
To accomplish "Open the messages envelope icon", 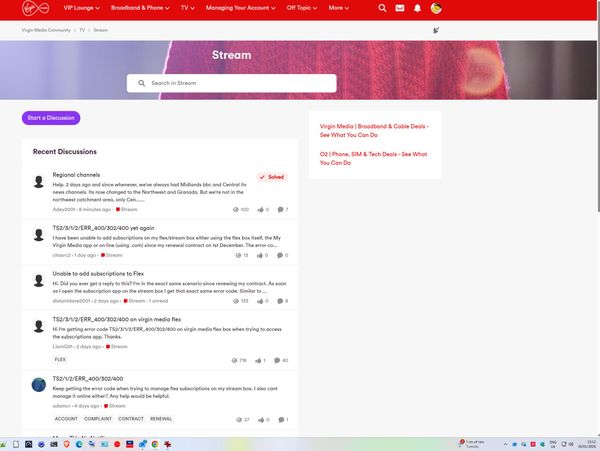I will click(400, 8).
